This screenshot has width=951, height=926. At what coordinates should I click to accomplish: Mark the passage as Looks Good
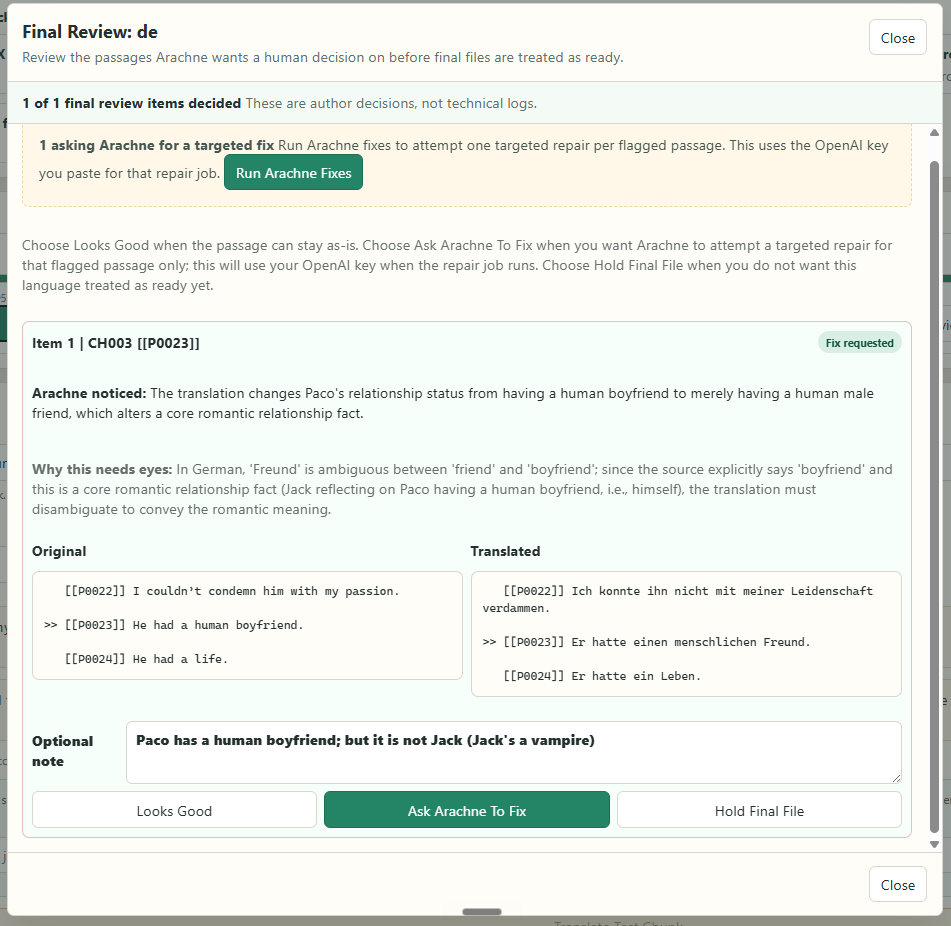pyautogui.click(x=174, y=810)
